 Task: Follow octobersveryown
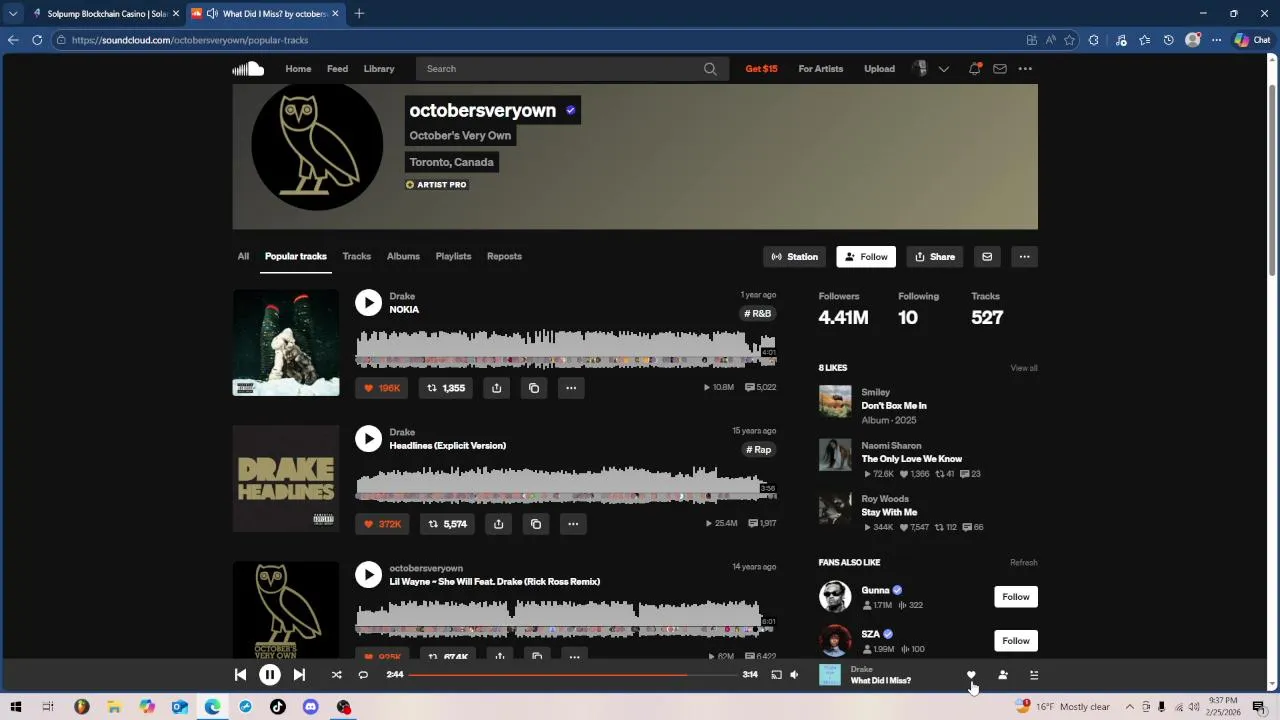pyautogui.click(x=866, y=257)
